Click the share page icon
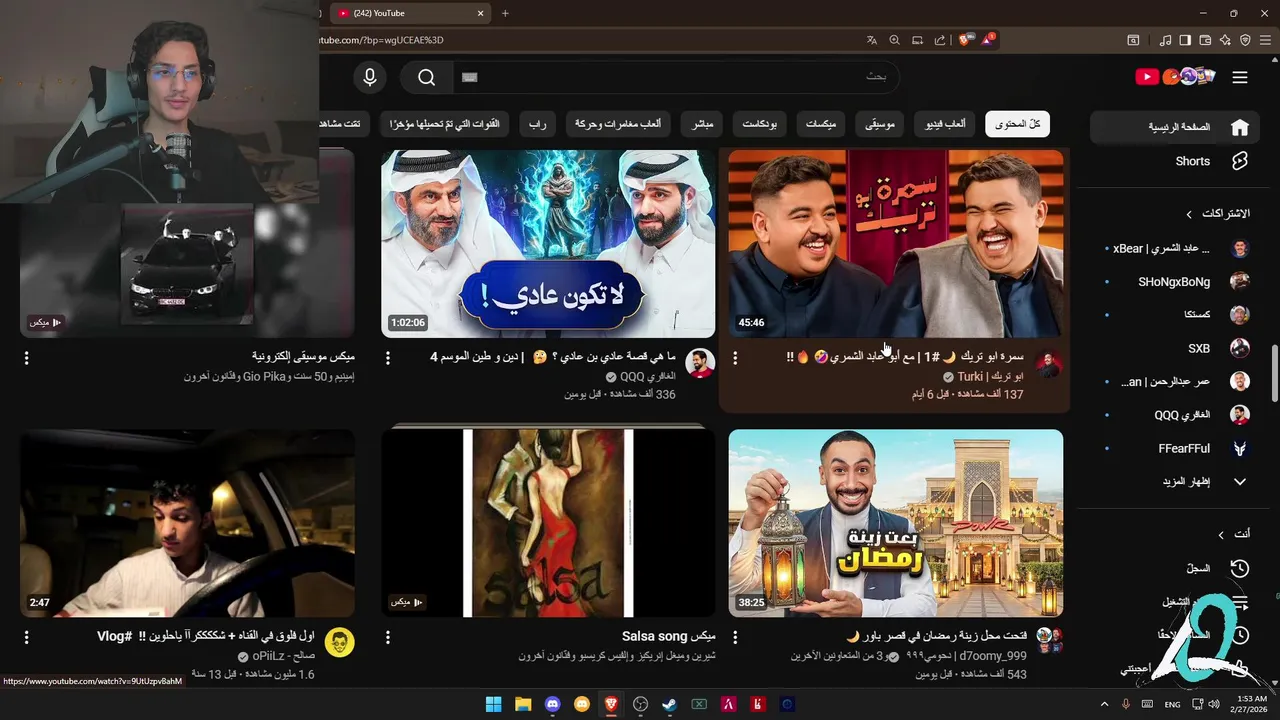Viewport: 1280px width, 720px height. (940, 40)
